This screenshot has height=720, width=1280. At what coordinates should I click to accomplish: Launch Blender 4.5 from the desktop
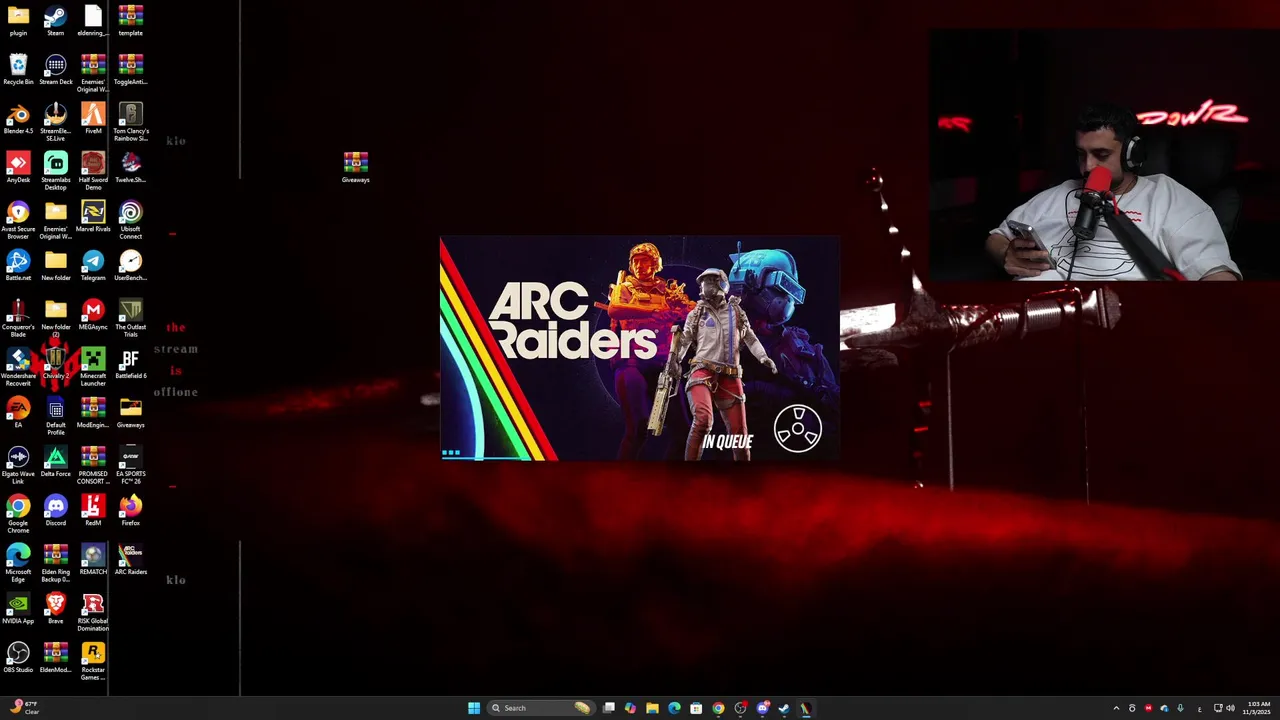pos(18,118)
